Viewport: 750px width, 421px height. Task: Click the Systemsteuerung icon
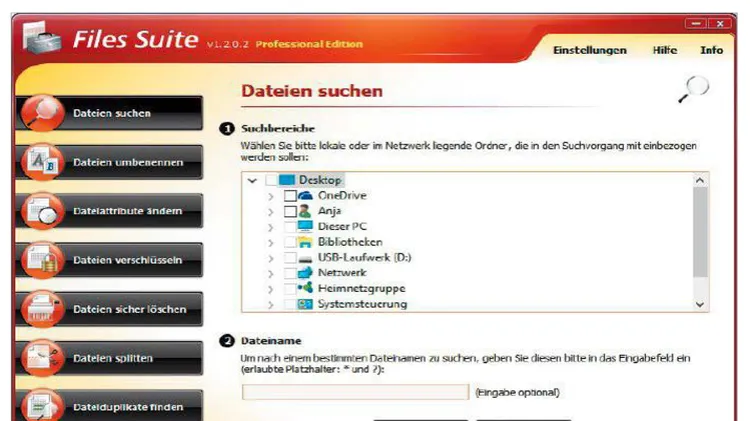click(x=305, y=304)
